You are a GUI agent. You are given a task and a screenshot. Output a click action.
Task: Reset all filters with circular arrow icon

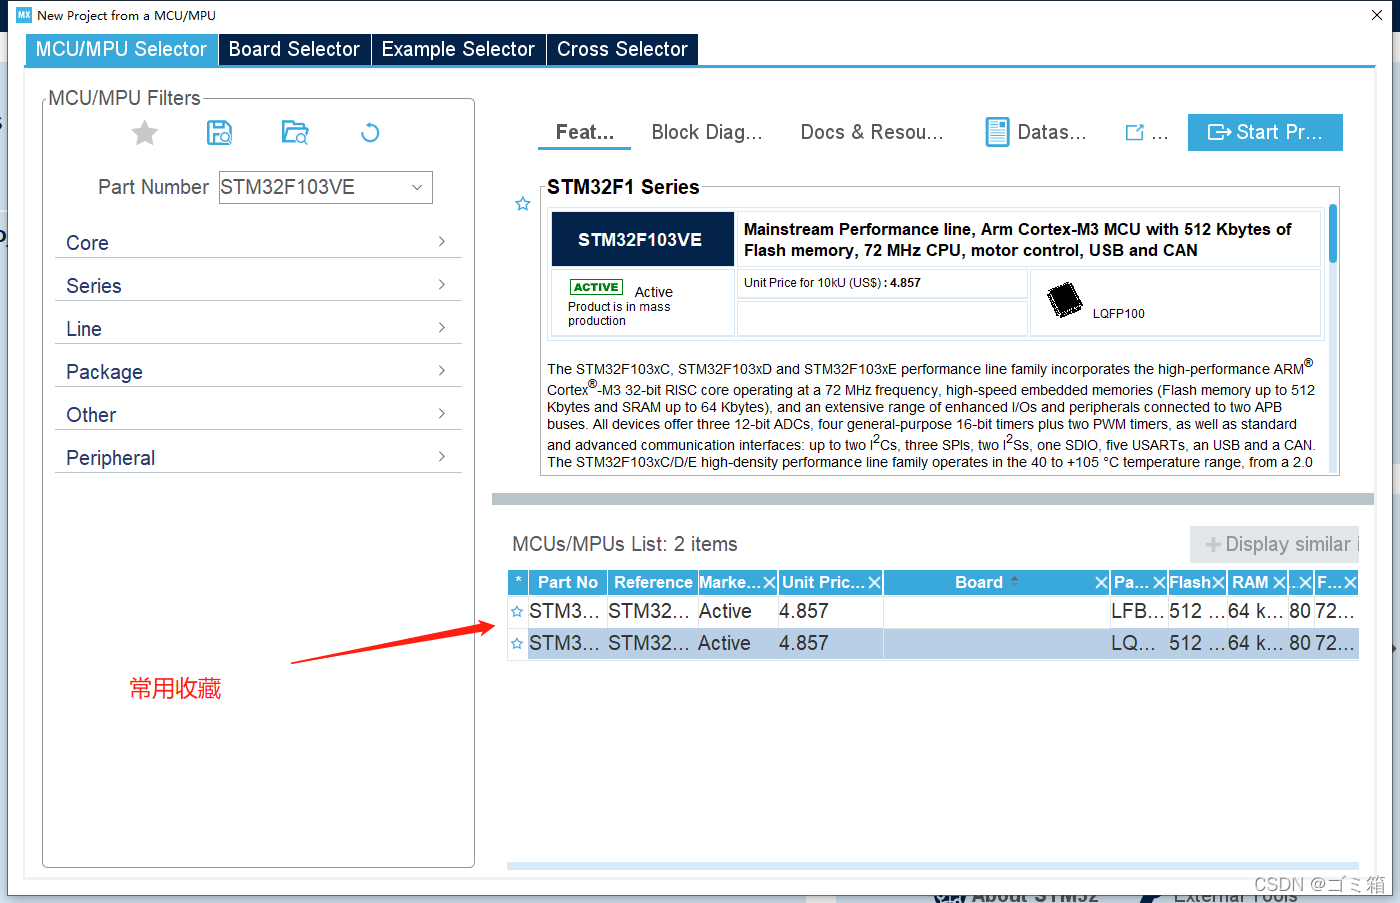(x=370, y=132)
